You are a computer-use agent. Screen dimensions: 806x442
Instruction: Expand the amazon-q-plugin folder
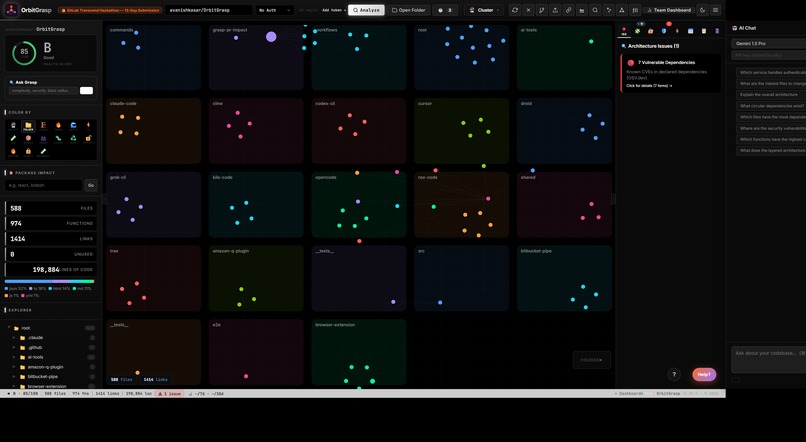tap(14, 367)
